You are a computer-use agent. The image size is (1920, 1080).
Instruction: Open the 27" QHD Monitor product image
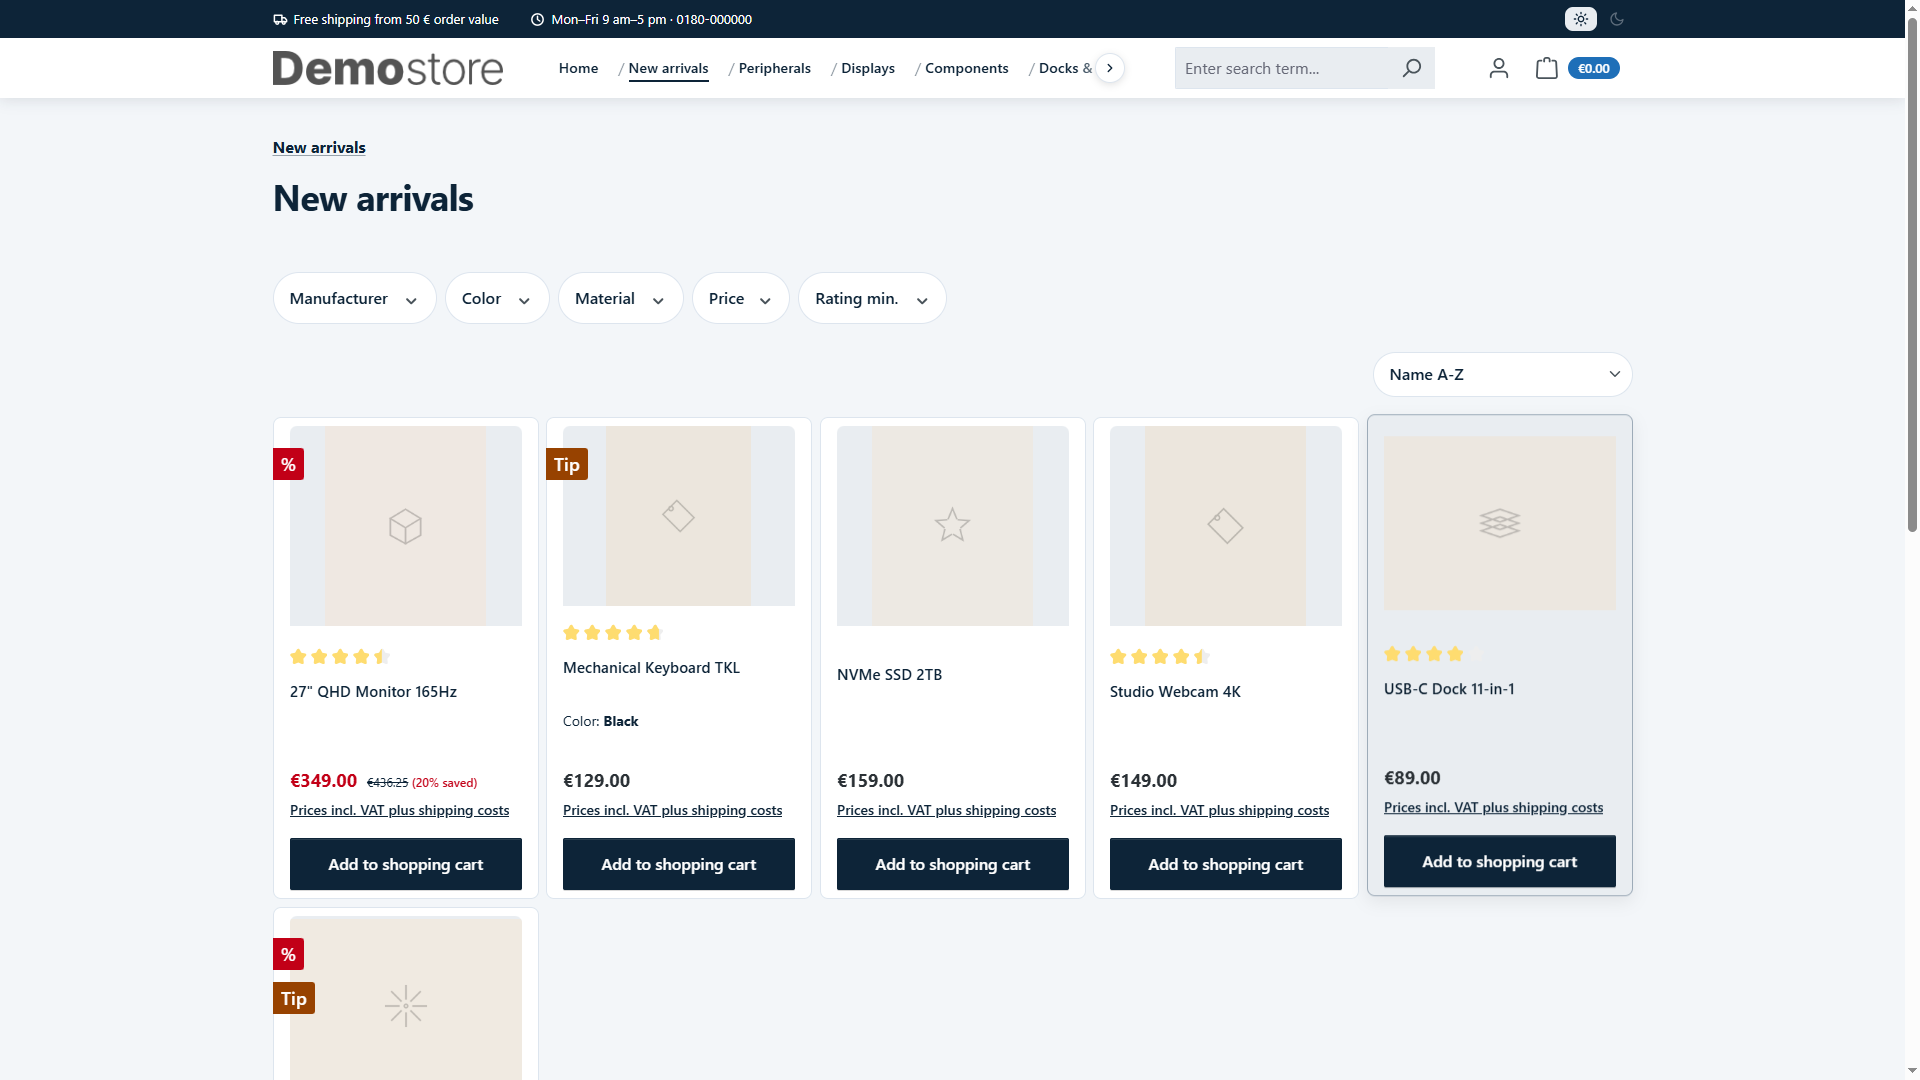(406, 526)
